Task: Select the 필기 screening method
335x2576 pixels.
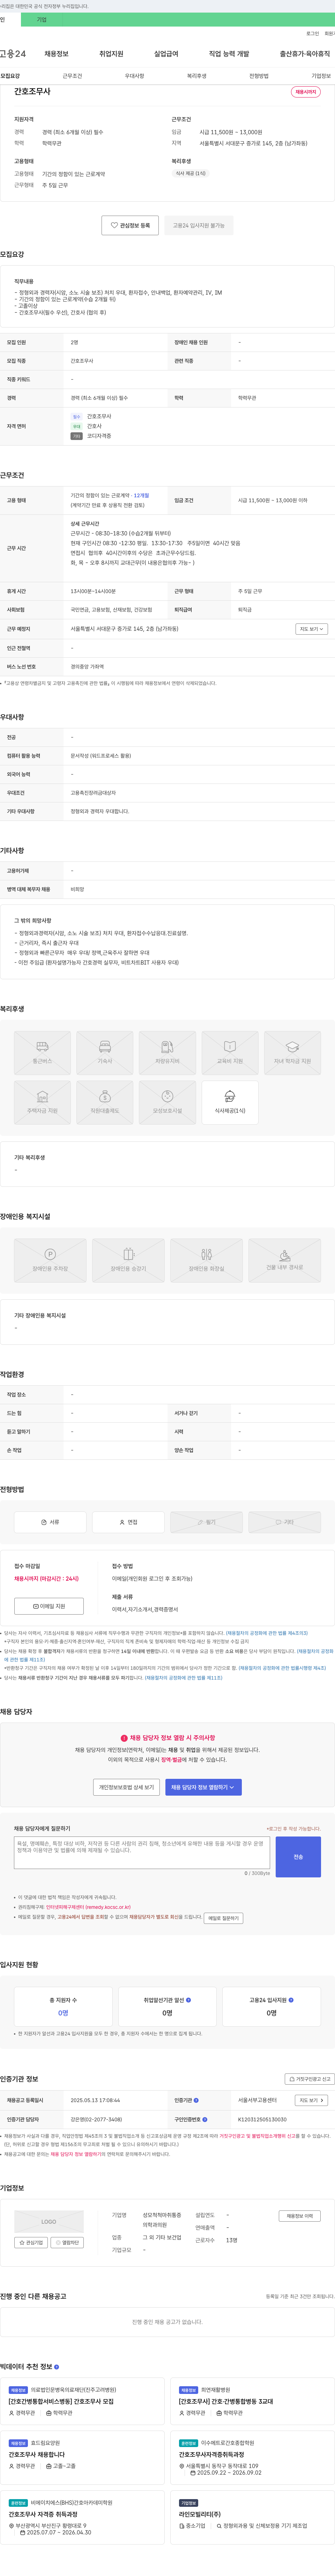Action: [206, 1522]
